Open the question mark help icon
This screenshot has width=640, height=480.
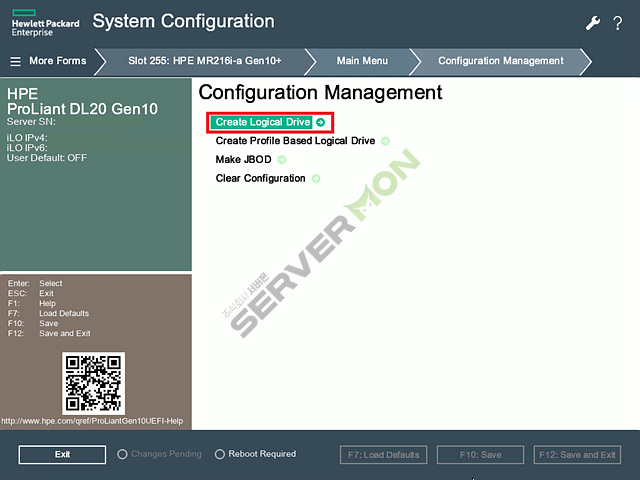click(618, 23)
